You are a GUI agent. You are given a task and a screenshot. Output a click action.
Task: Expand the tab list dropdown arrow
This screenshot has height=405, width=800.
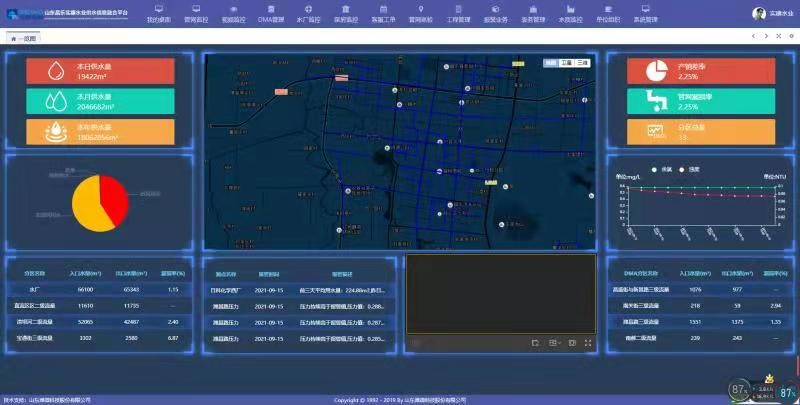point(790,37)
